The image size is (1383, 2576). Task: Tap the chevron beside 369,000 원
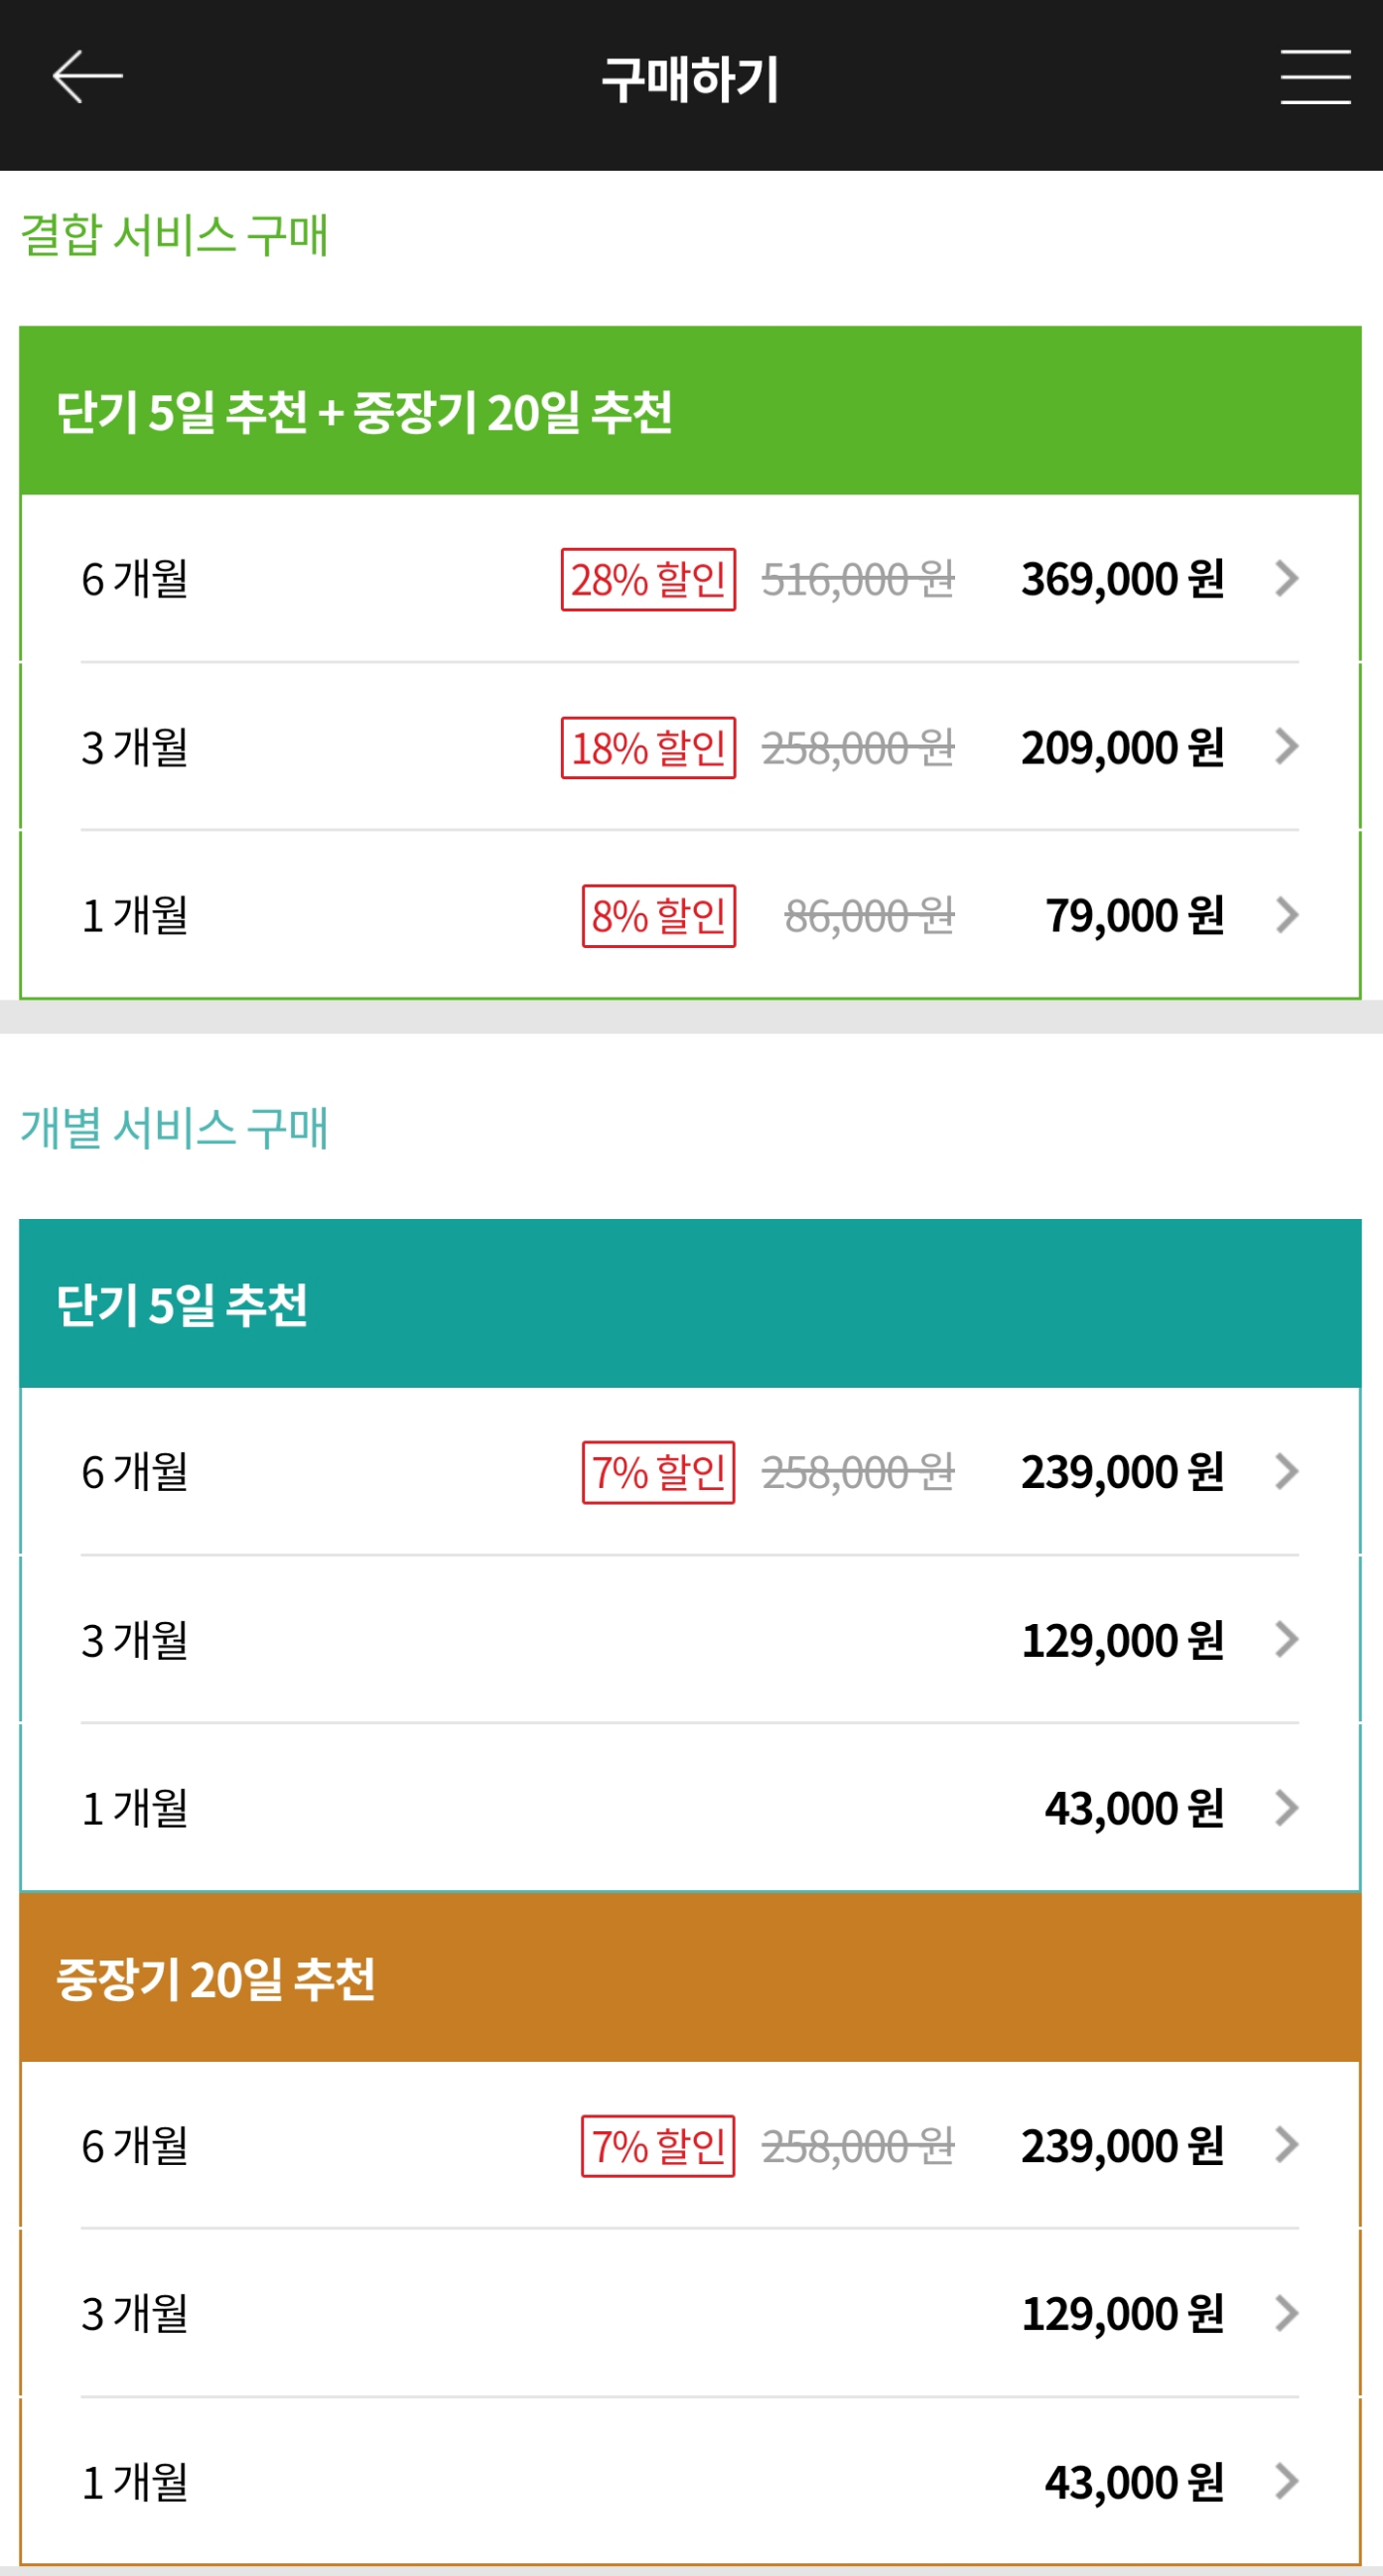point(1287,578)
